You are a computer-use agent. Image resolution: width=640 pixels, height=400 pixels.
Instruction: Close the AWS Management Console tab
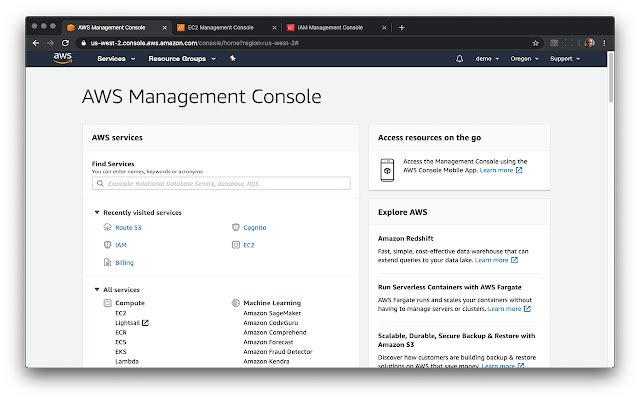pyautogui.click(x=164, y=28)
